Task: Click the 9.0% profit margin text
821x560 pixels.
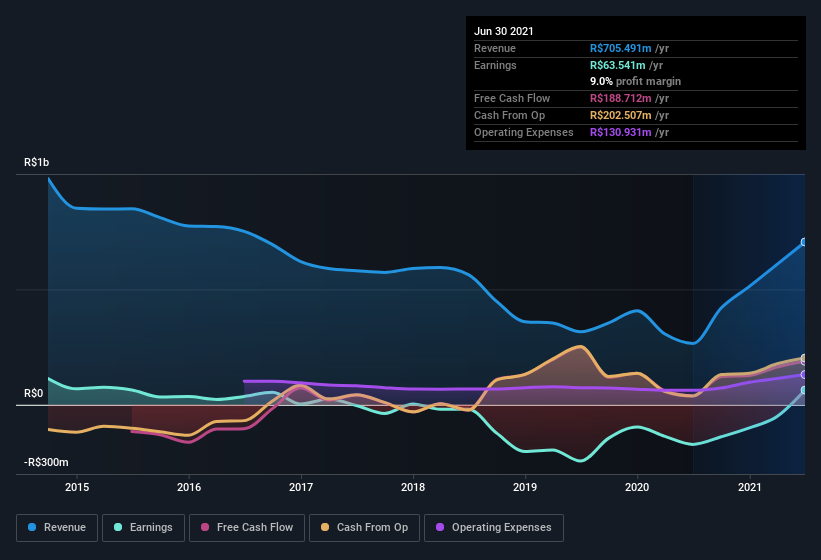Action: pos(636,81)
